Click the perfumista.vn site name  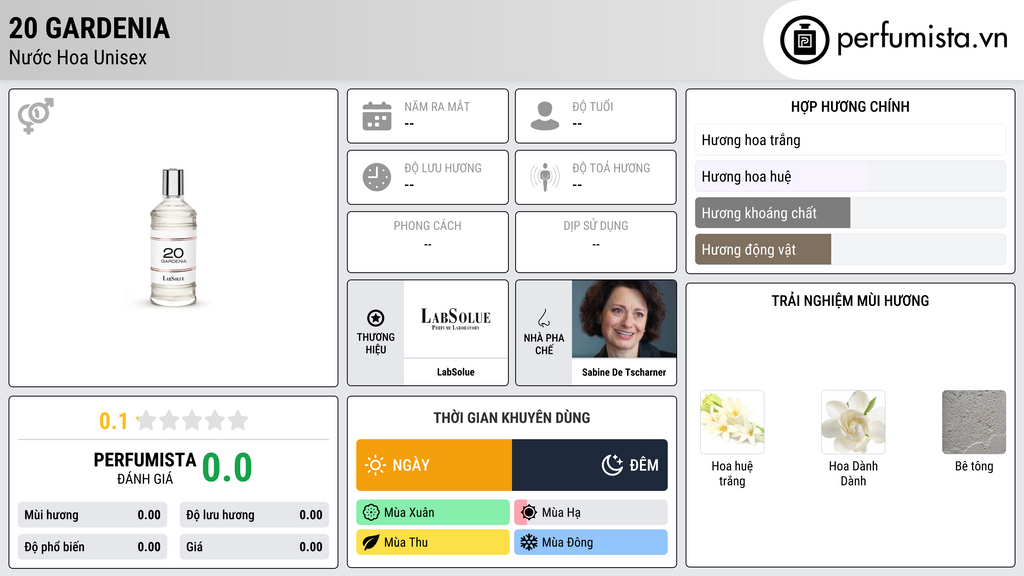click(922, 39)
